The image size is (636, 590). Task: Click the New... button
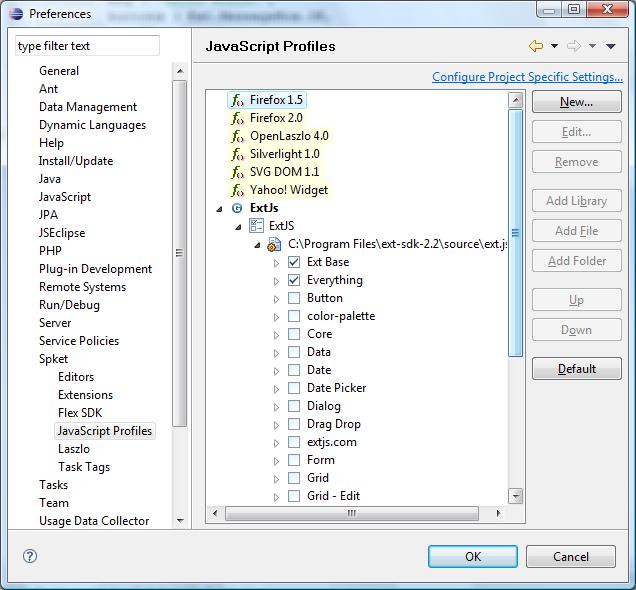coord(576,102)
